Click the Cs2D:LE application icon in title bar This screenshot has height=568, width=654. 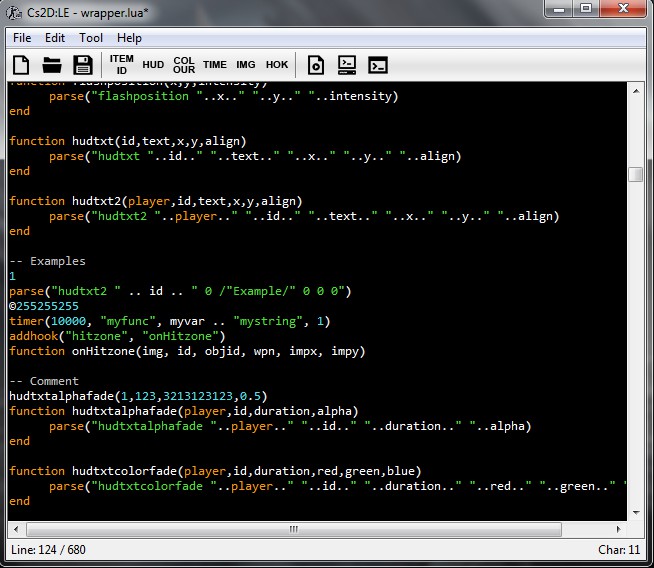coord(13,13)
